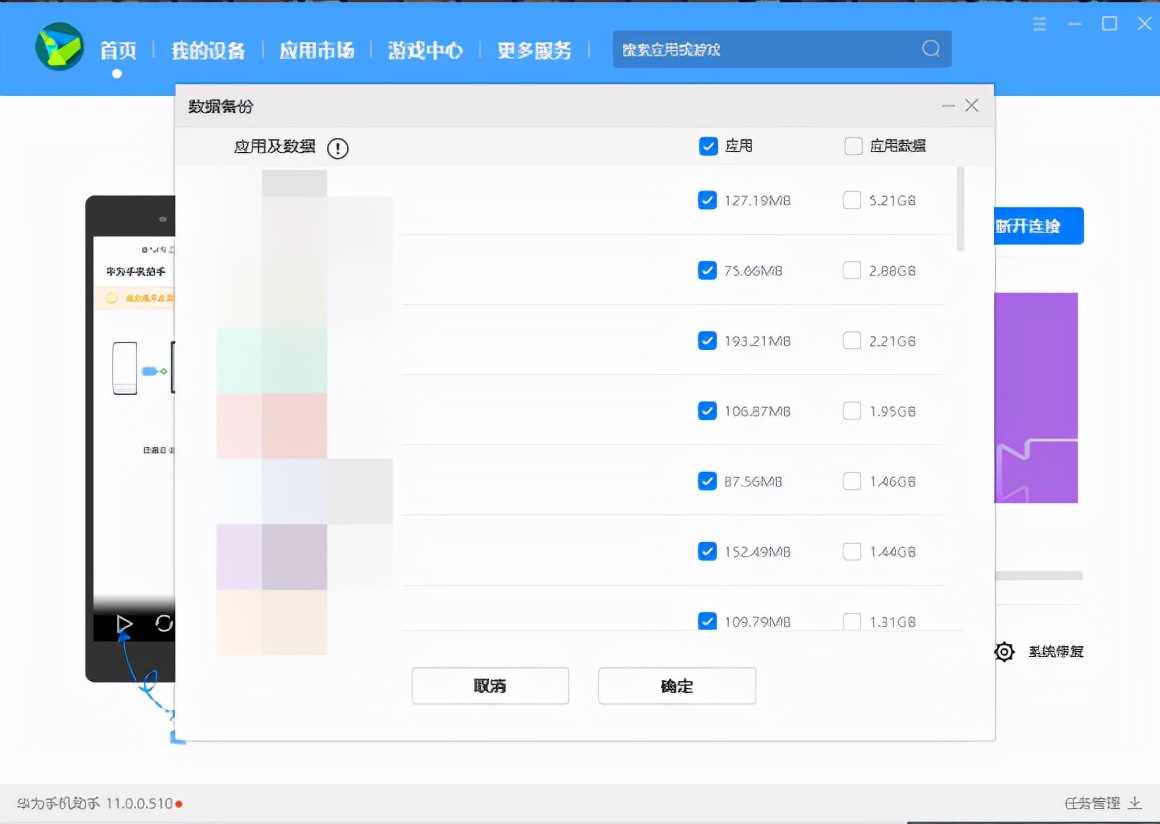Disable the 75.66MB app checkbox
The height and width of the screenshot is (824, 1160).
click(708, 270)
